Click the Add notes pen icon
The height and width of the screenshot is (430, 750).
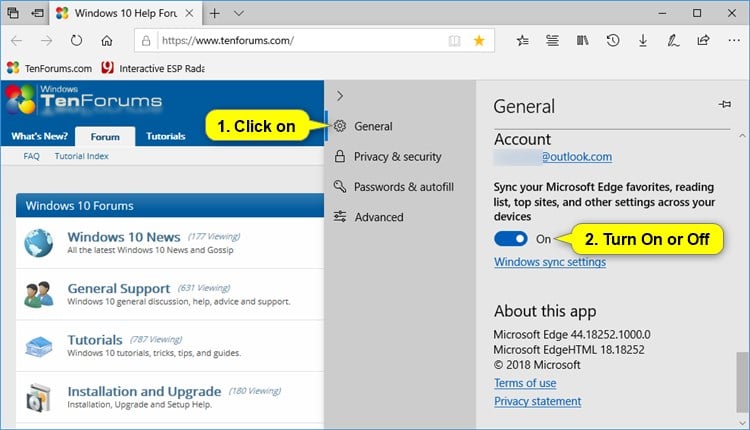pyautogui.click(x=673, y=41)
